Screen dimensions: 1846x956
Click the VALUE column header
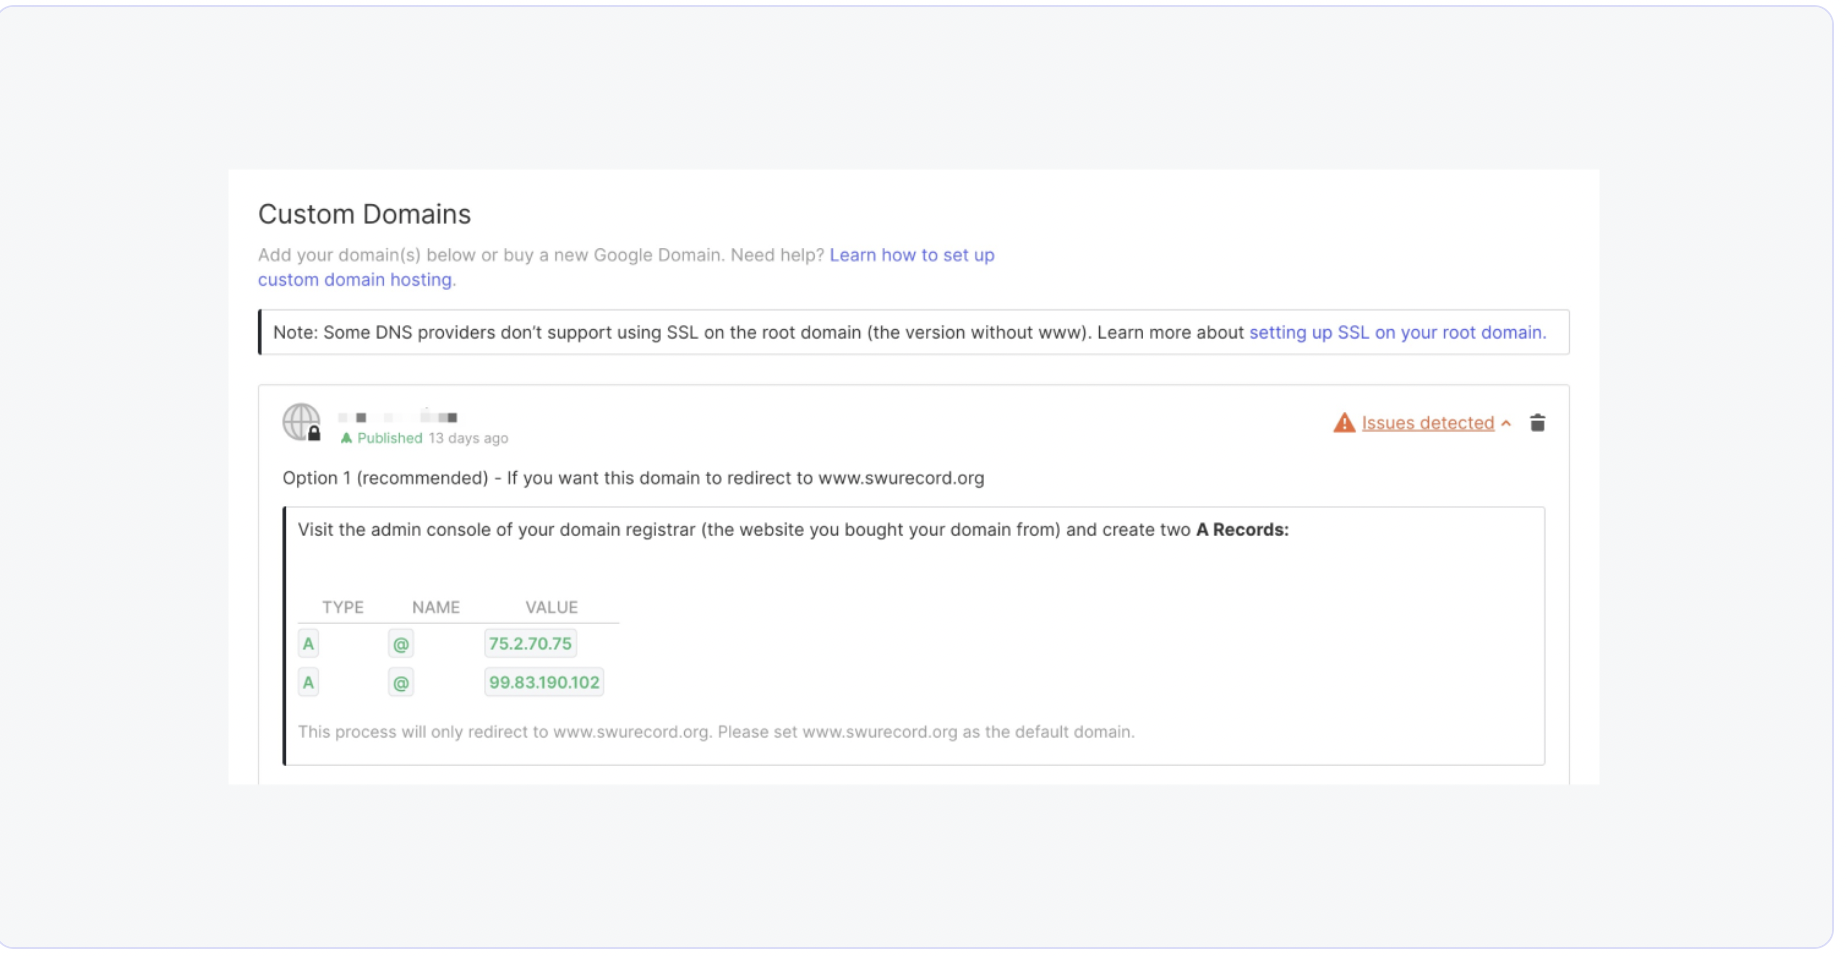551,607
